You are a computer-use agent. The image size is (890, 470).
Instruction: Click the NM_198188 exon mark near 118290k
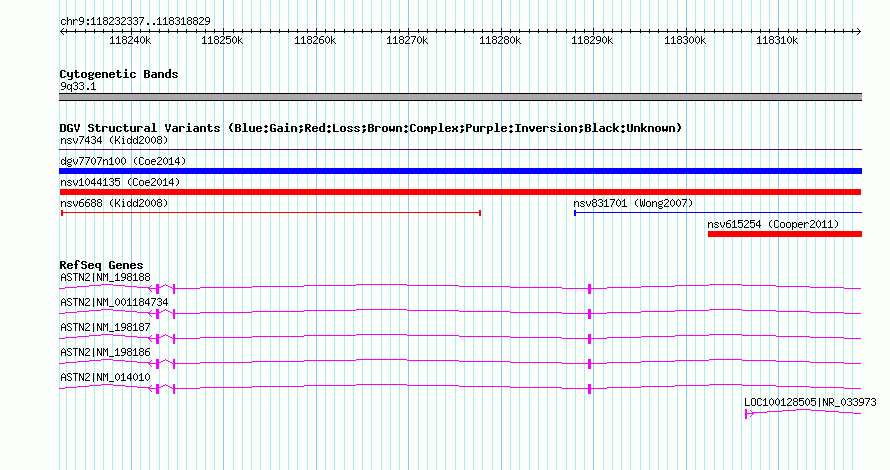tap(590, 289)
